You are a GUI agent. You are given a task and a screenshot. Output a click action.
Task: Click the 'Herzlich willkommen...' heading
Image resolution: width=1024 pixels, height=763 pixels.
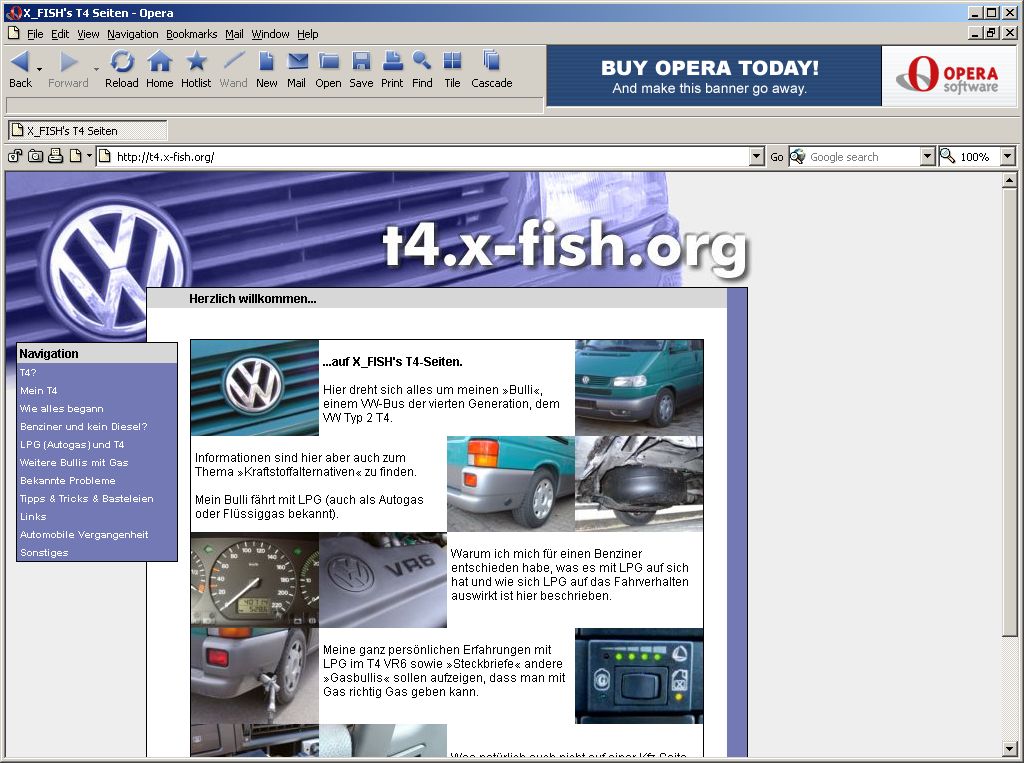tap(253, 299)
